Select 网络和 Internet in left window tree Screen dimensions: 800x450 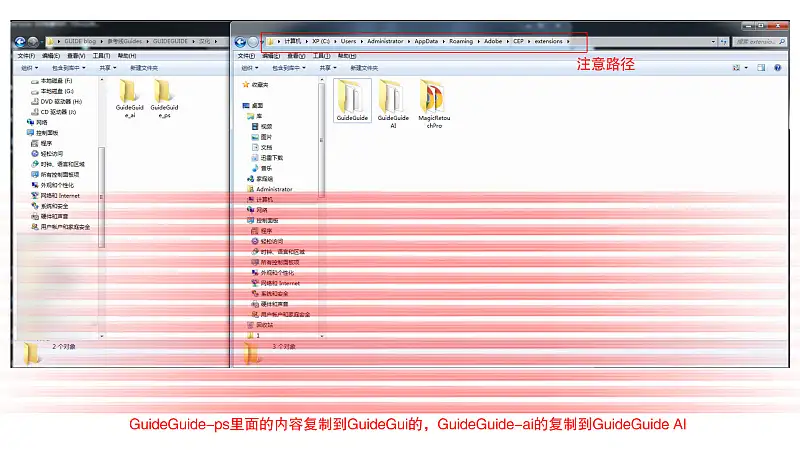pos(55,195)
